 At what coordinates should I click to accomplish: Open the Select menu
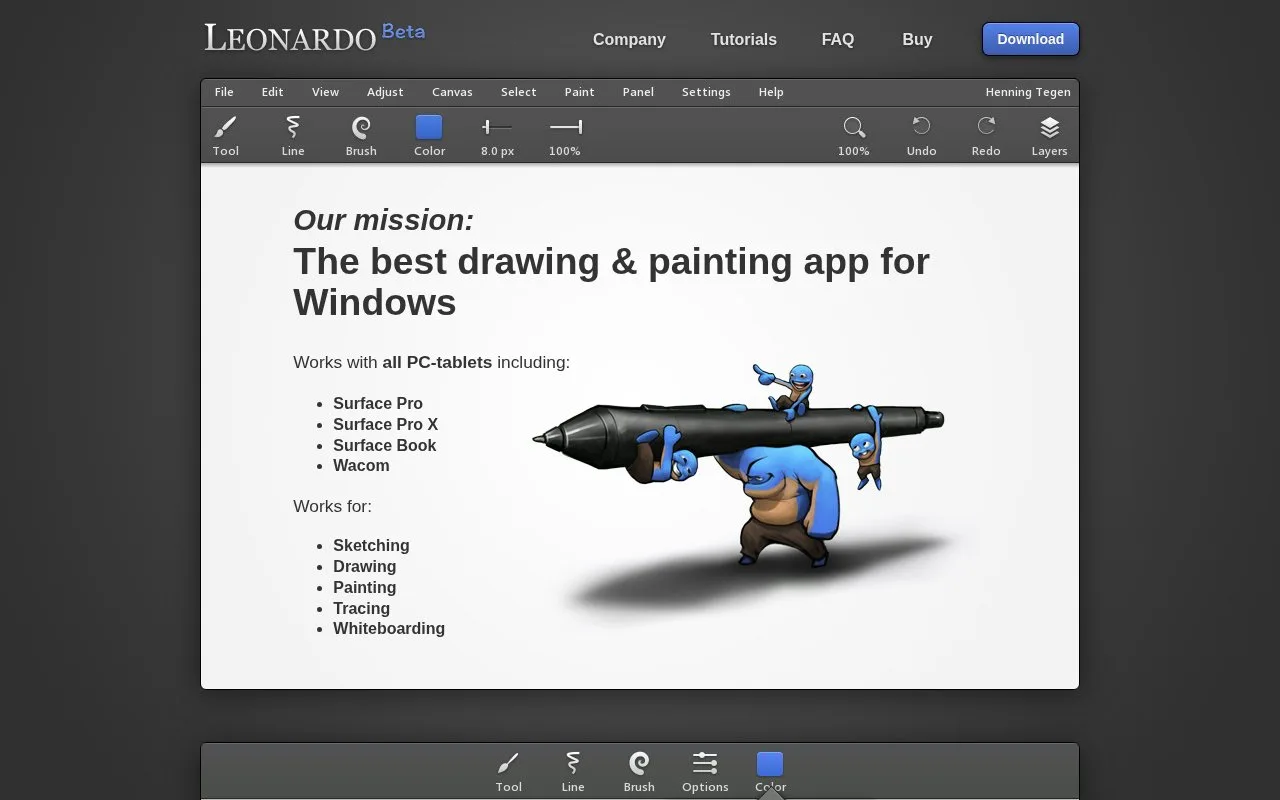[519, 92]
